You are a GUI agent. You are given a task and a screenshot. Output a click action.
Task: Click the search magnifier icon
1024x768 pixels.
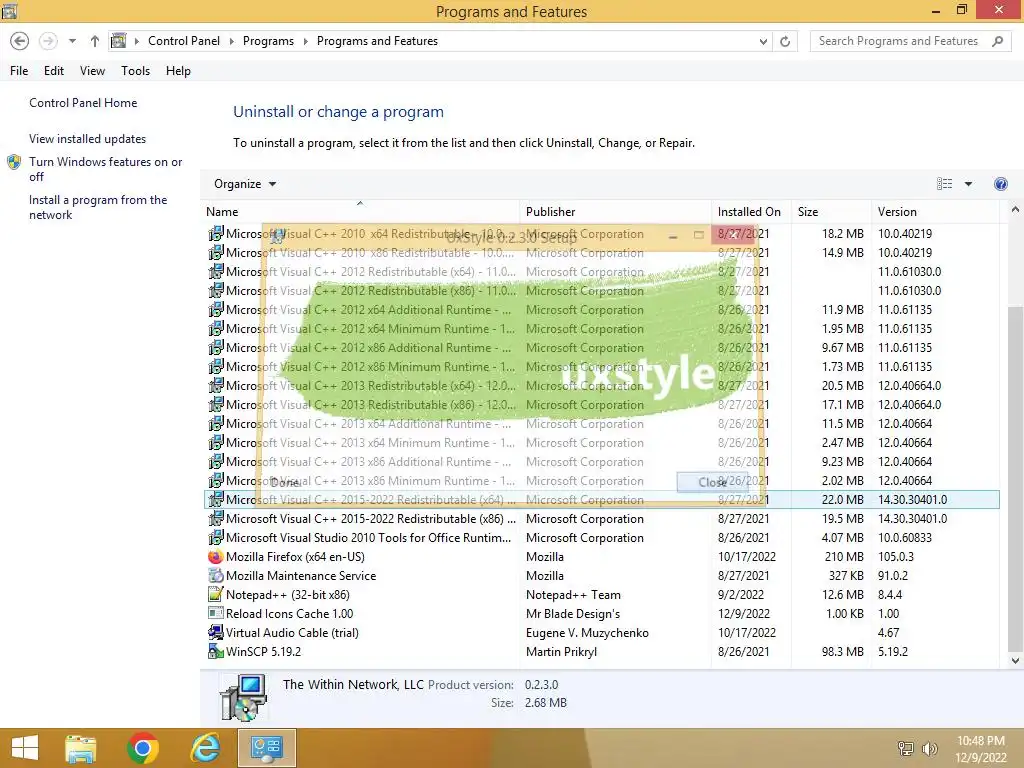click(x=997, y=41)
